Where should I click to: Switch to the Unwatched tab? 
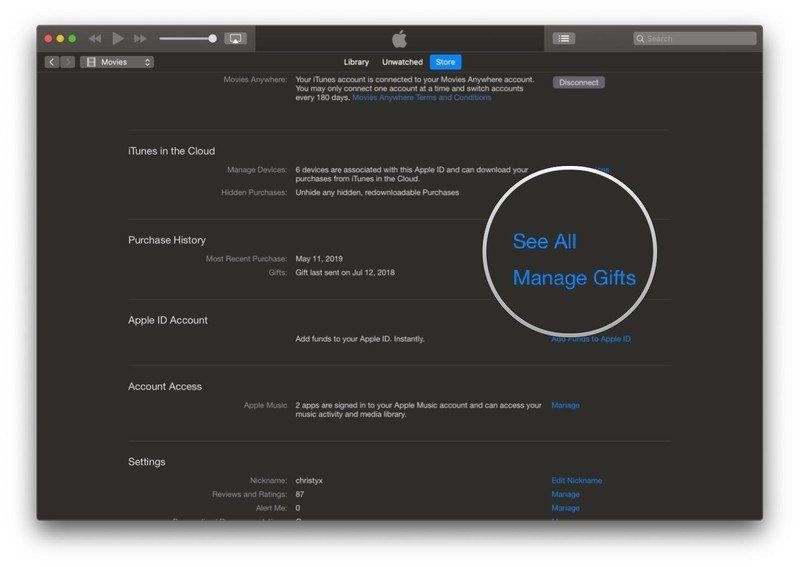(x=402, y=62)
